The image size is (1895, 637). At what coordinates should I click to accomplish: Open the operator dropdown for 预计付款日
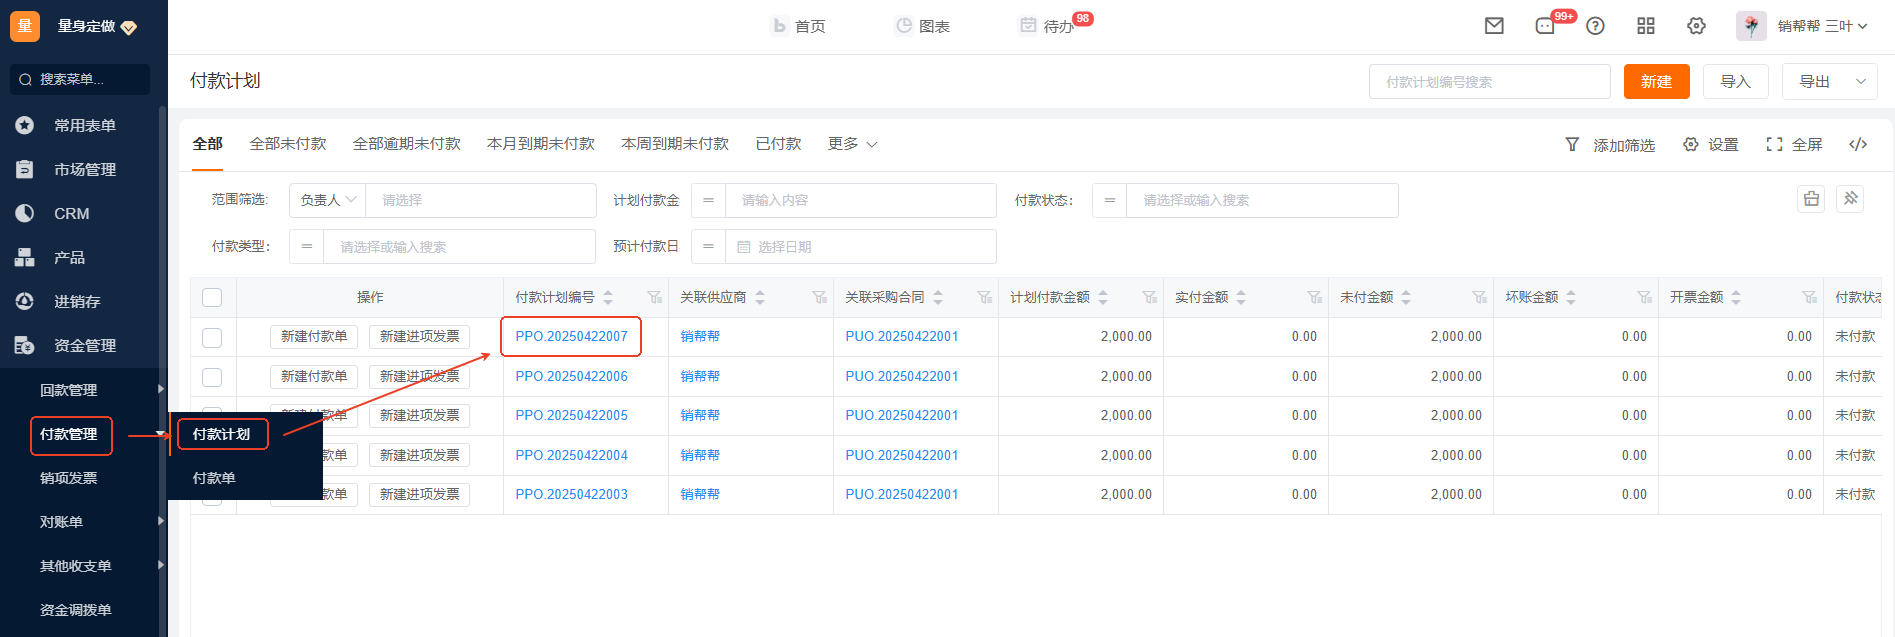point(708,246)
